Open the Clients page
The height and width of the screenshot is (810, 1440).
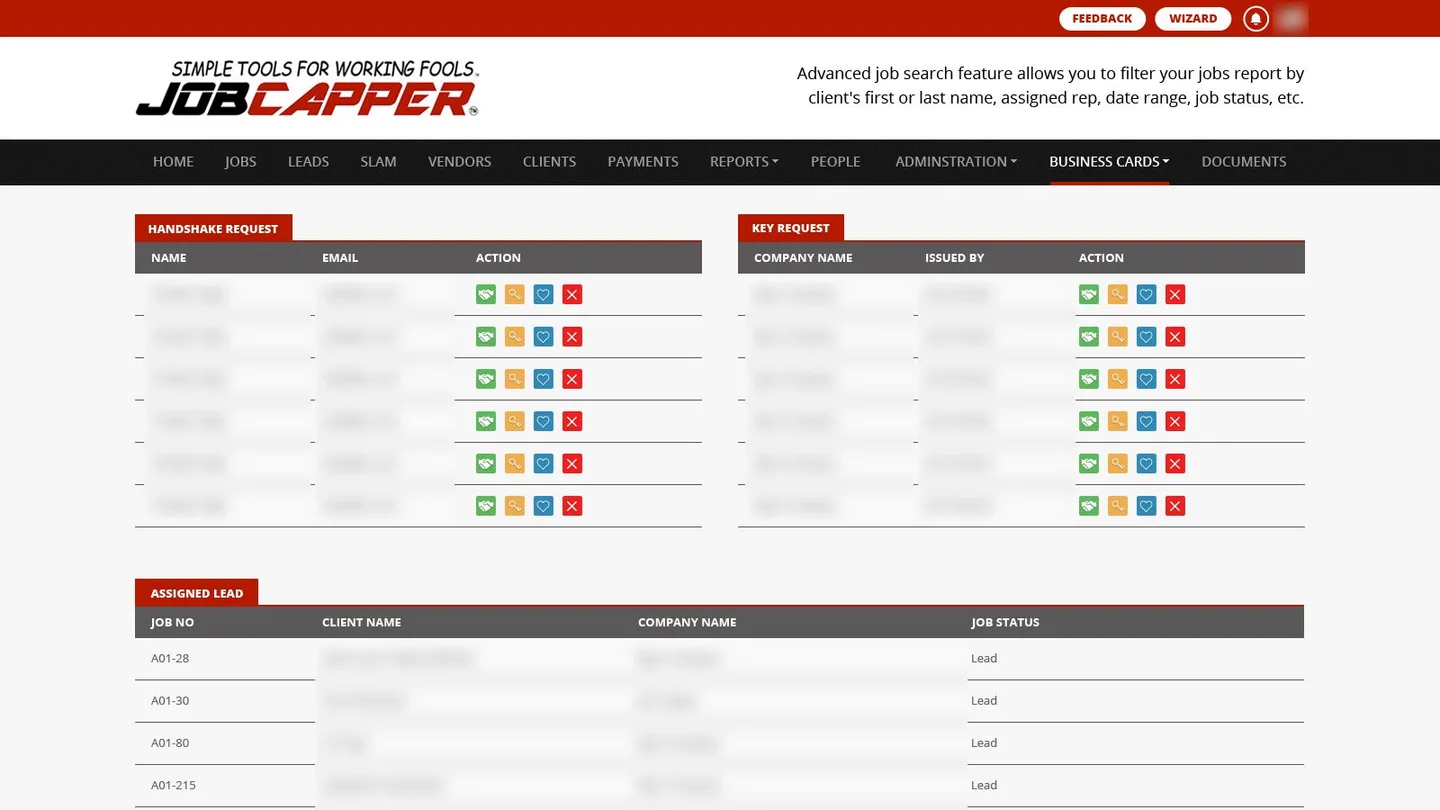pos(549,161)
